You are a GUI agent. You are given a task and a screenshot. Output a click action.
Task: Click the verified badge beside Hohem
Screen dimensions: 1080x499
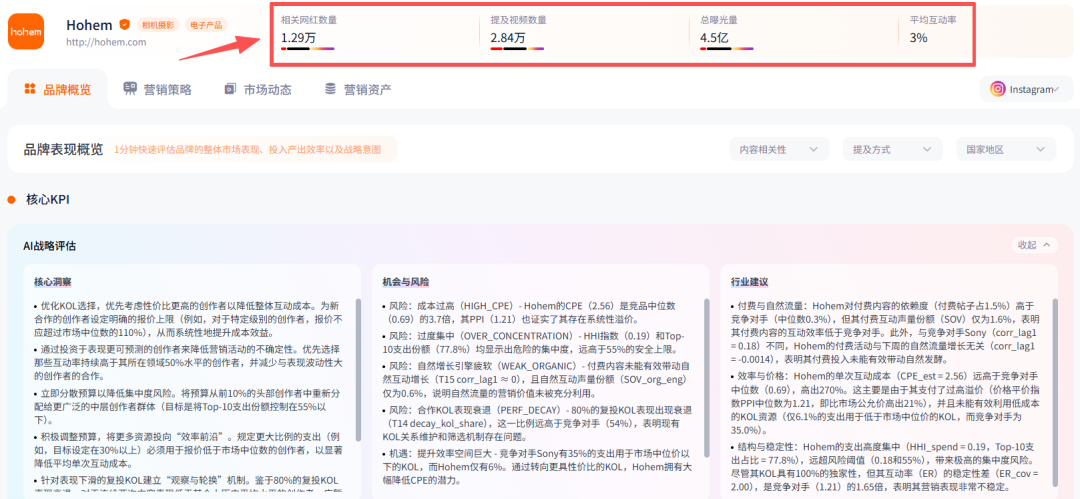(x=124, y=25)
